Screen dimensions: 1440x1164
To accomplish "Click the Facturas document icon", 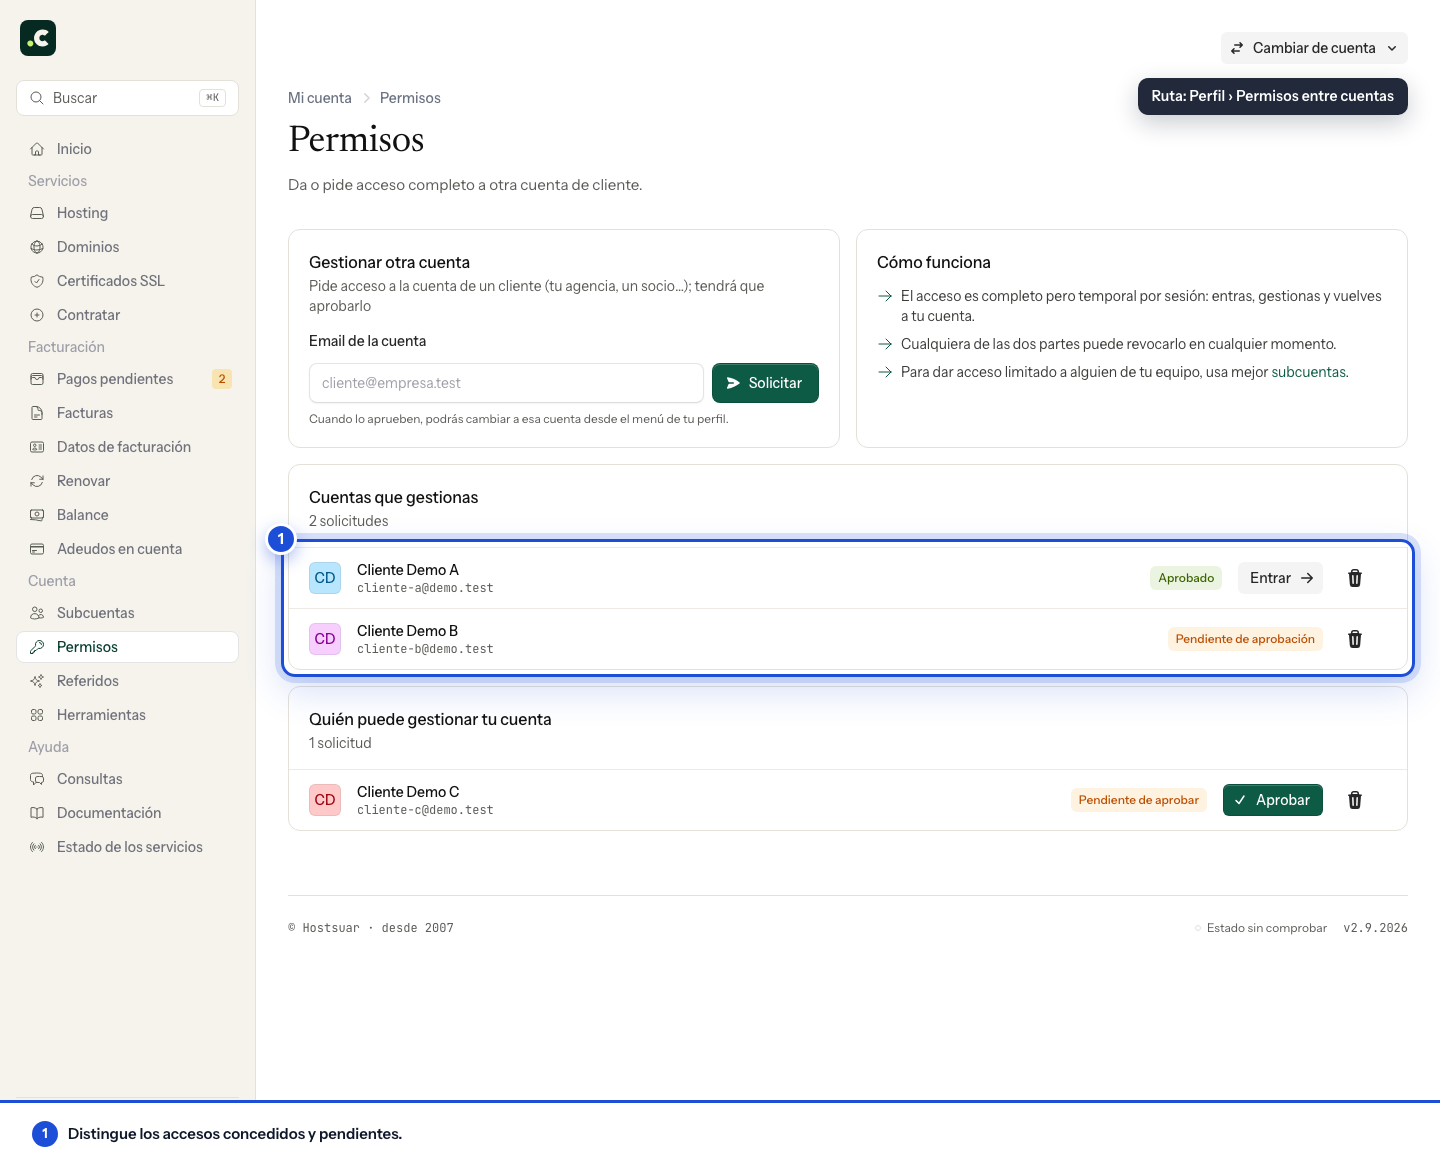I will (x=37, y=413).
